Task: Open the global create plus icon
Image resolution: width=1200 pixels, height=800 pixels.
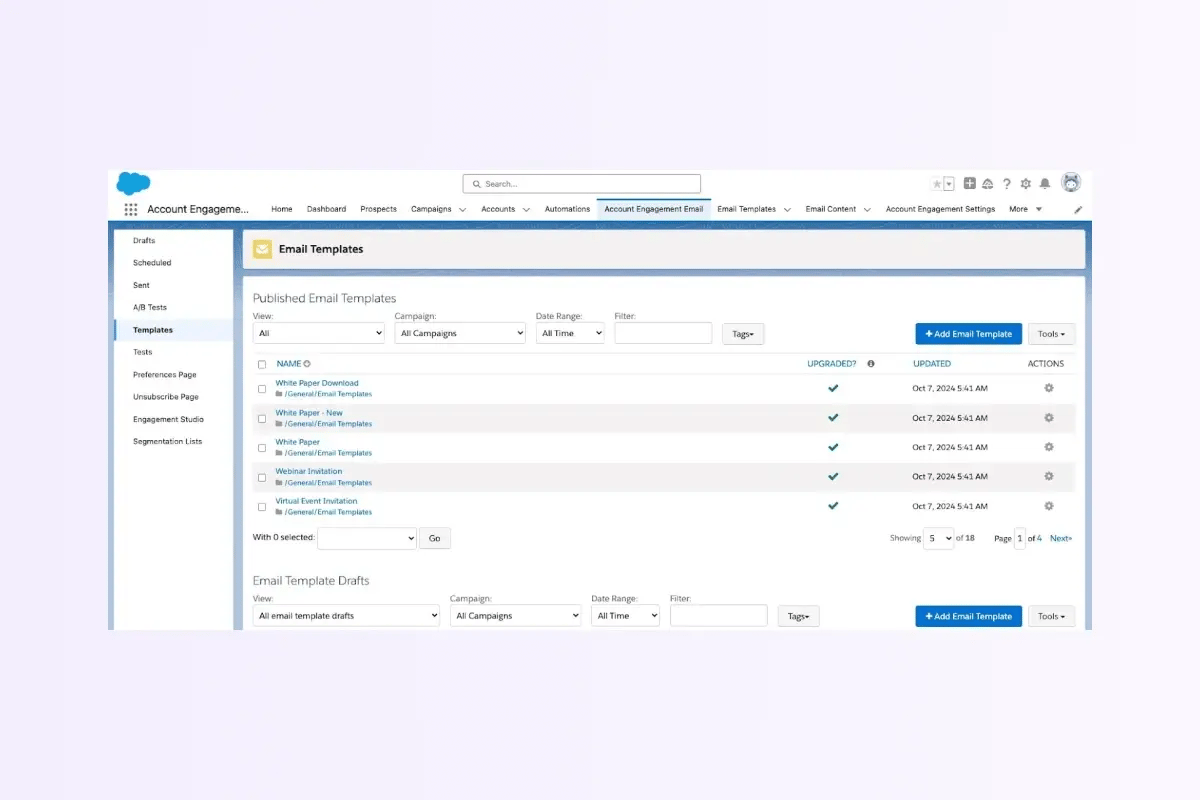Action: [x=968, y=183]
